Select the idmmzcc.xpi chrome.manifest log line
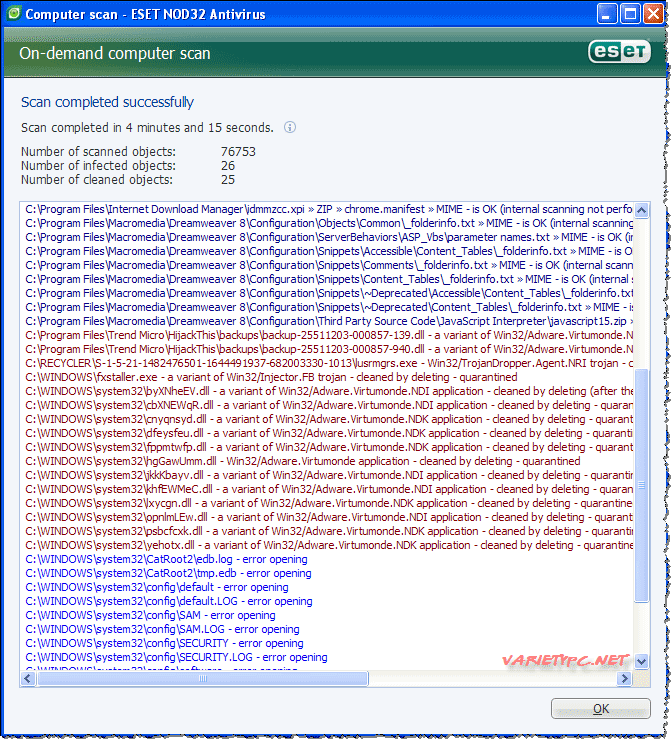The height and width of the screenshot is (739, 671). (328, 209)
